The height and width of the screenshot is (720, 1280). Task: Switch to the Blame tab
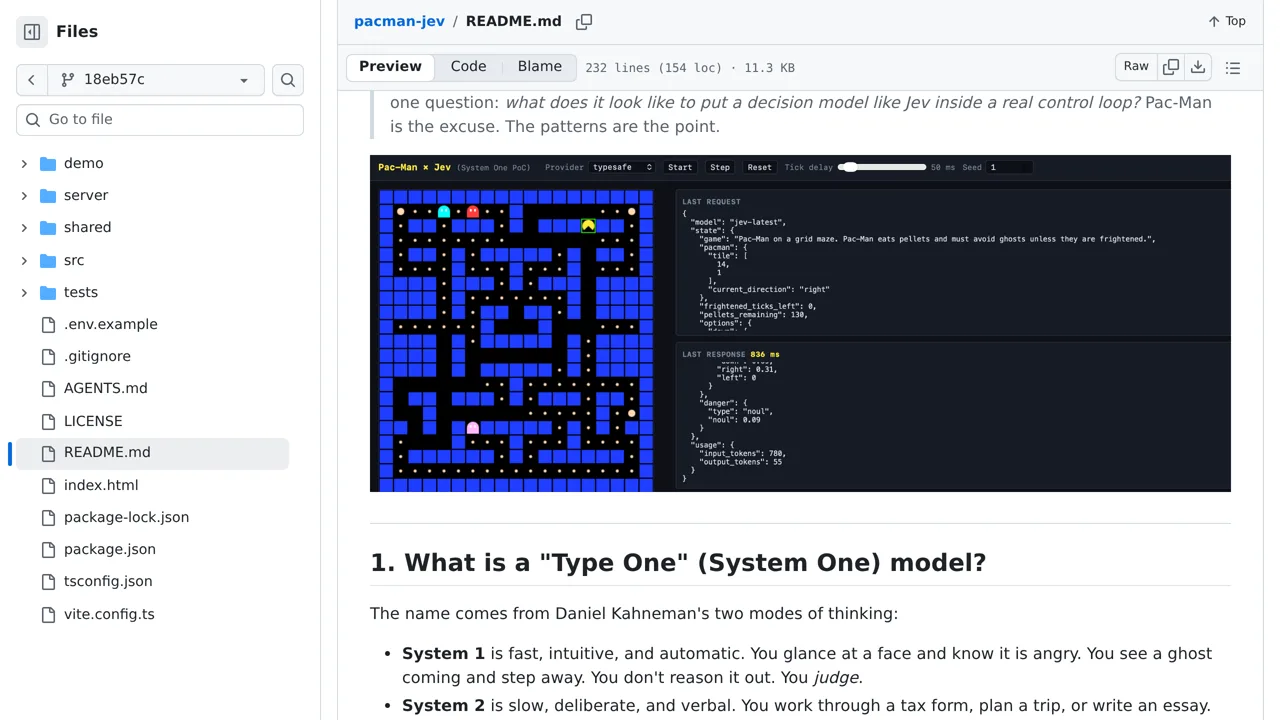[x=540, y=67]
